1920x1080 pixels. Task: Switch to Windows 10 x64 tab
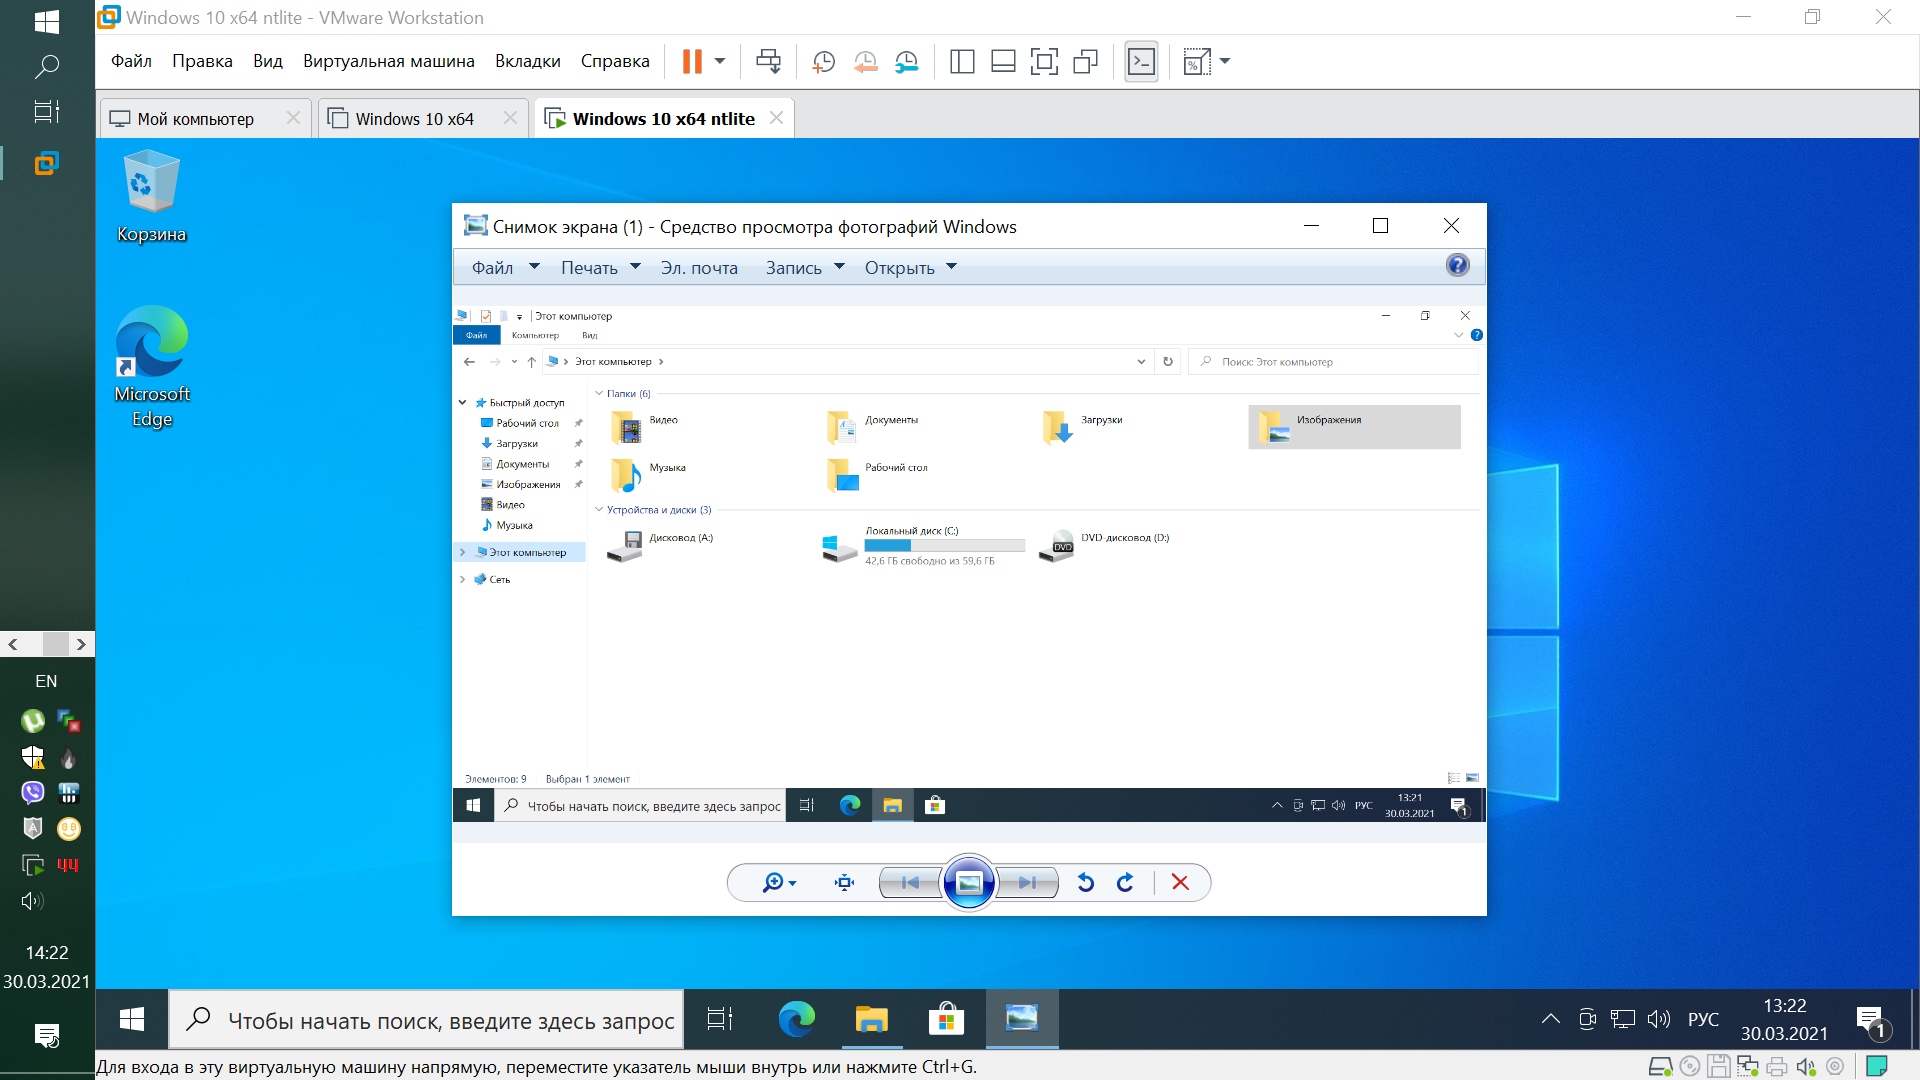click(414, 119)
